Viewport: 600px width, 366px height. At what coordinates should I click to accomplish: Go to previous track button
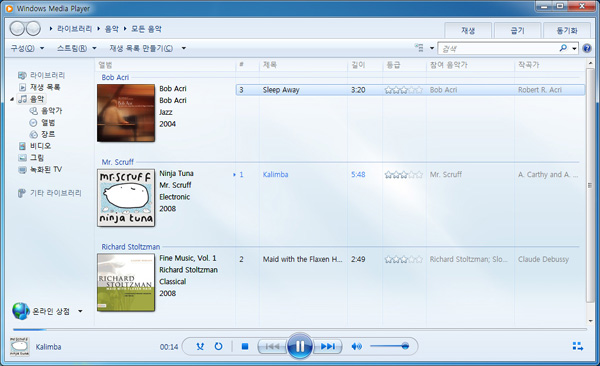(x=272, y=346)
